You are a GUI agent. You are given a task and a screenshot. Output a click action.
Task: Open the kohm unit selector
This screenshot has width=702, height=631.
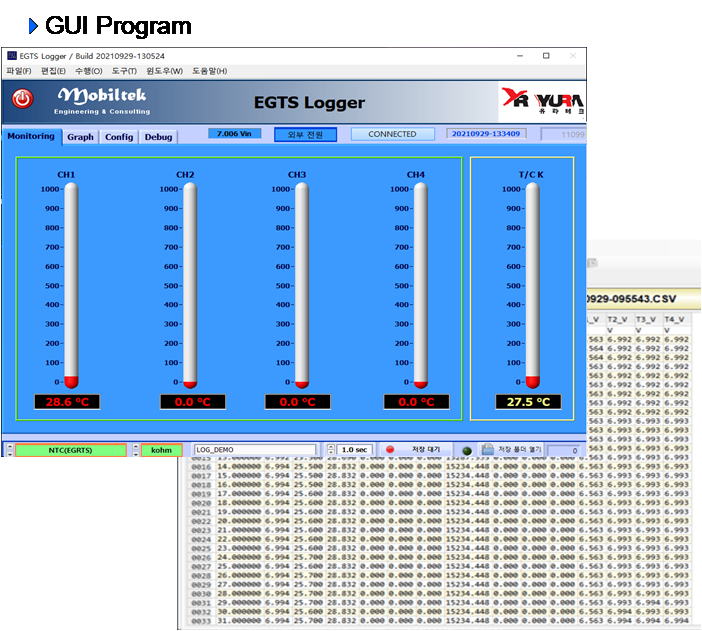pyautogui.click(x=162, y=450)
